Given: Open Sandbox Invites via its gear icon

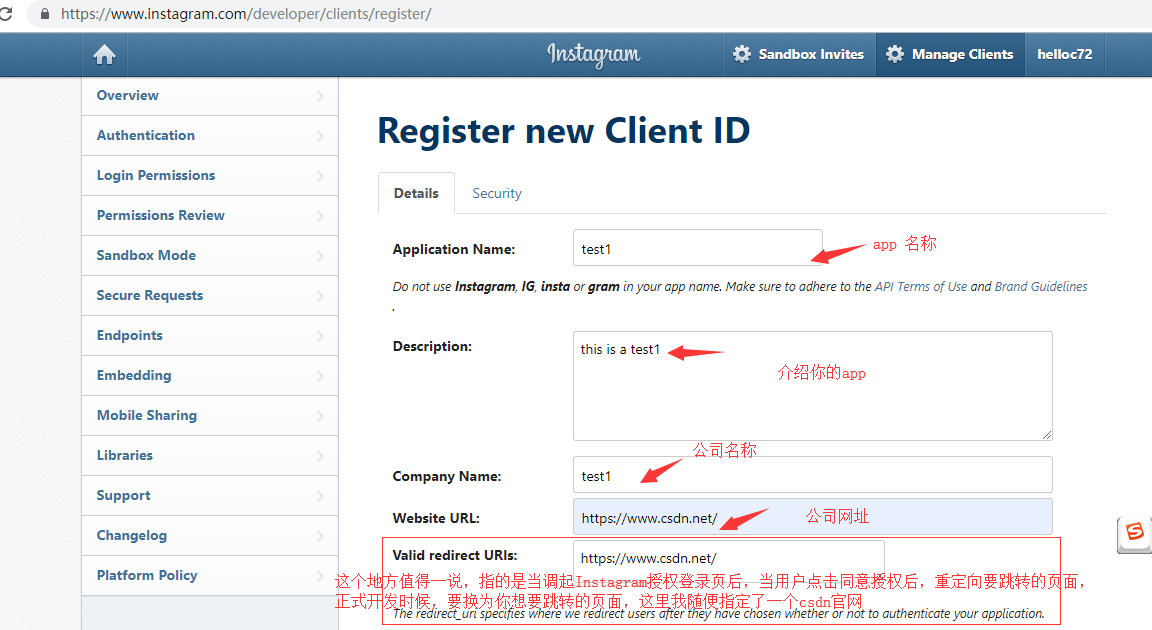Looking at the screenshot, I should [x=741, y=54].
